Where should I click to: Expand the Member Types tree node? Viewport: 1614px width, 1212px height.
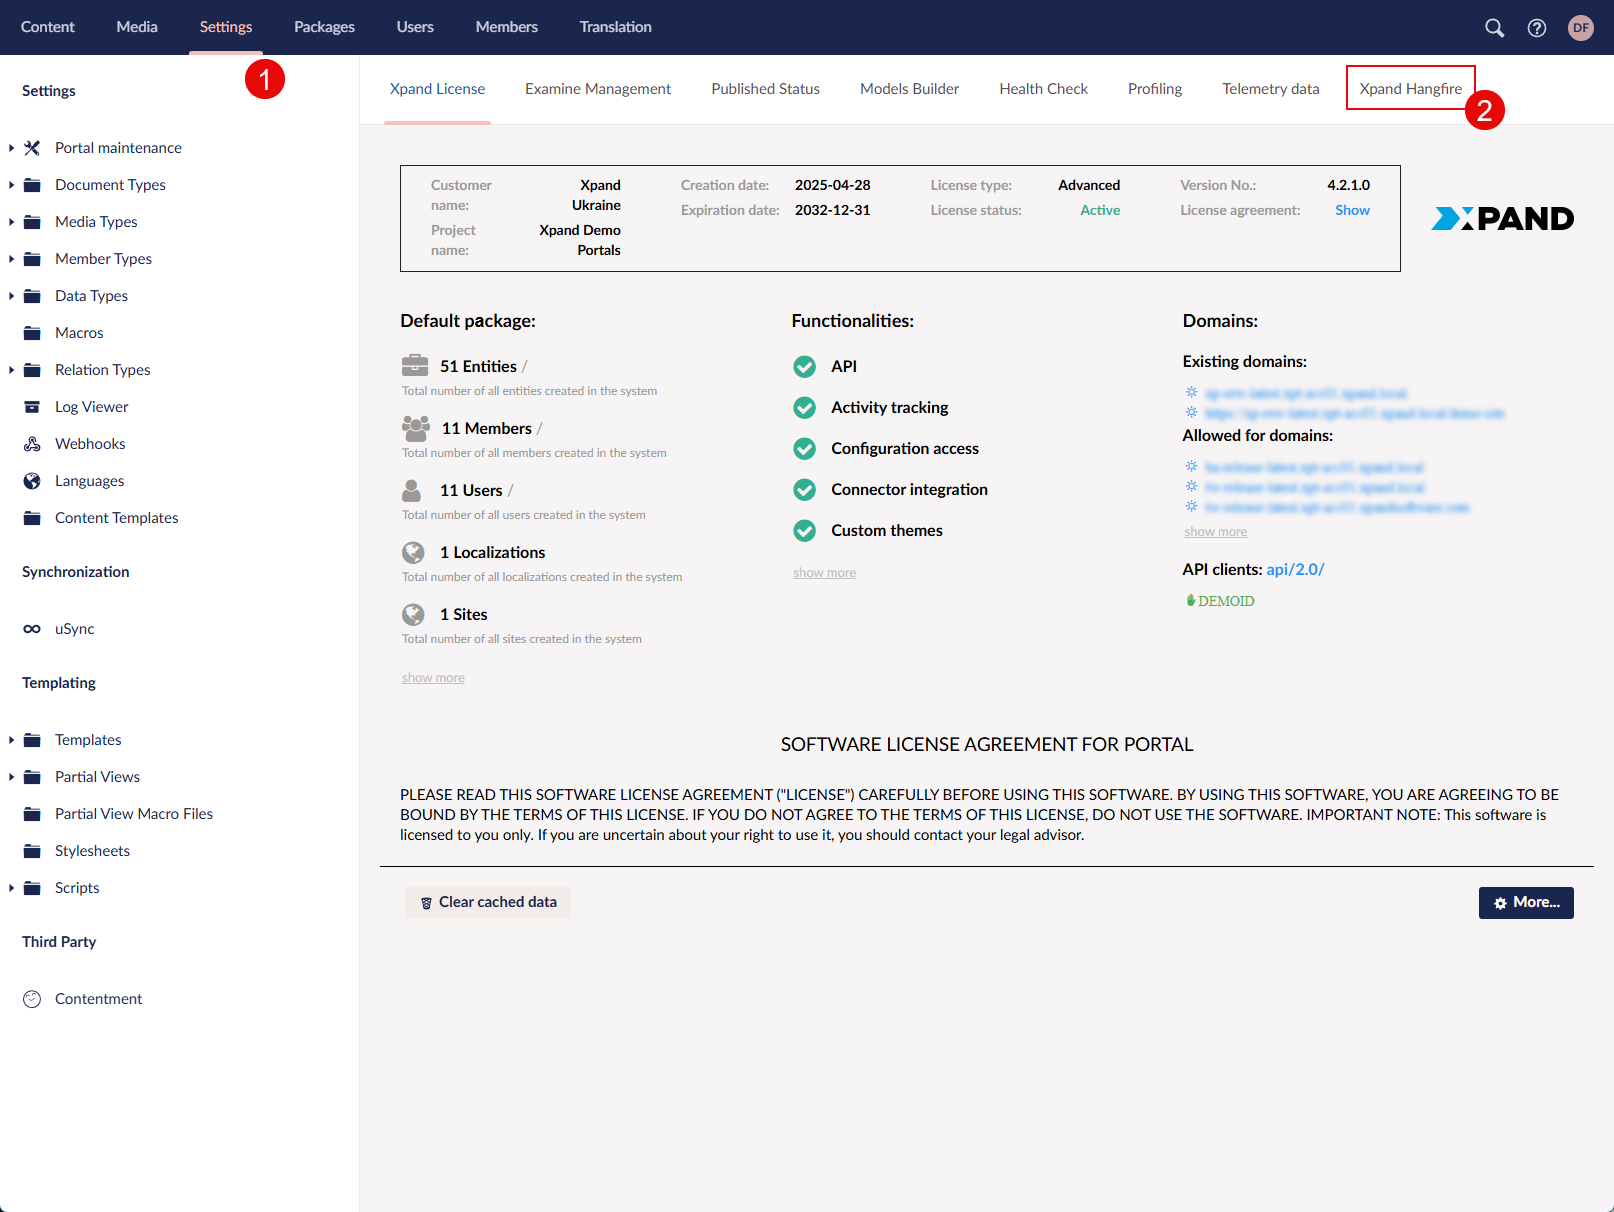click(x=11, y=259)
